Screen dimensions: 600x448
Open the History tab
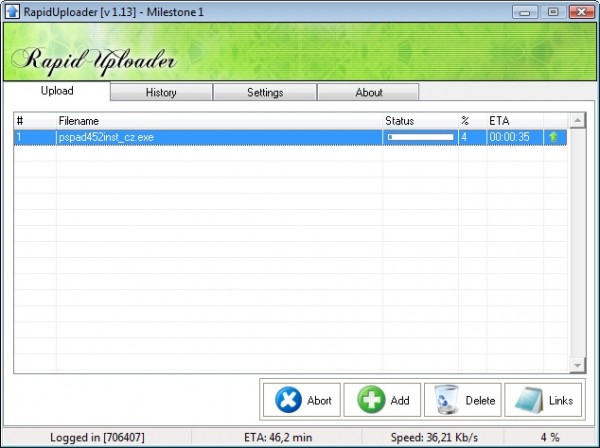[x=161, y=92]
